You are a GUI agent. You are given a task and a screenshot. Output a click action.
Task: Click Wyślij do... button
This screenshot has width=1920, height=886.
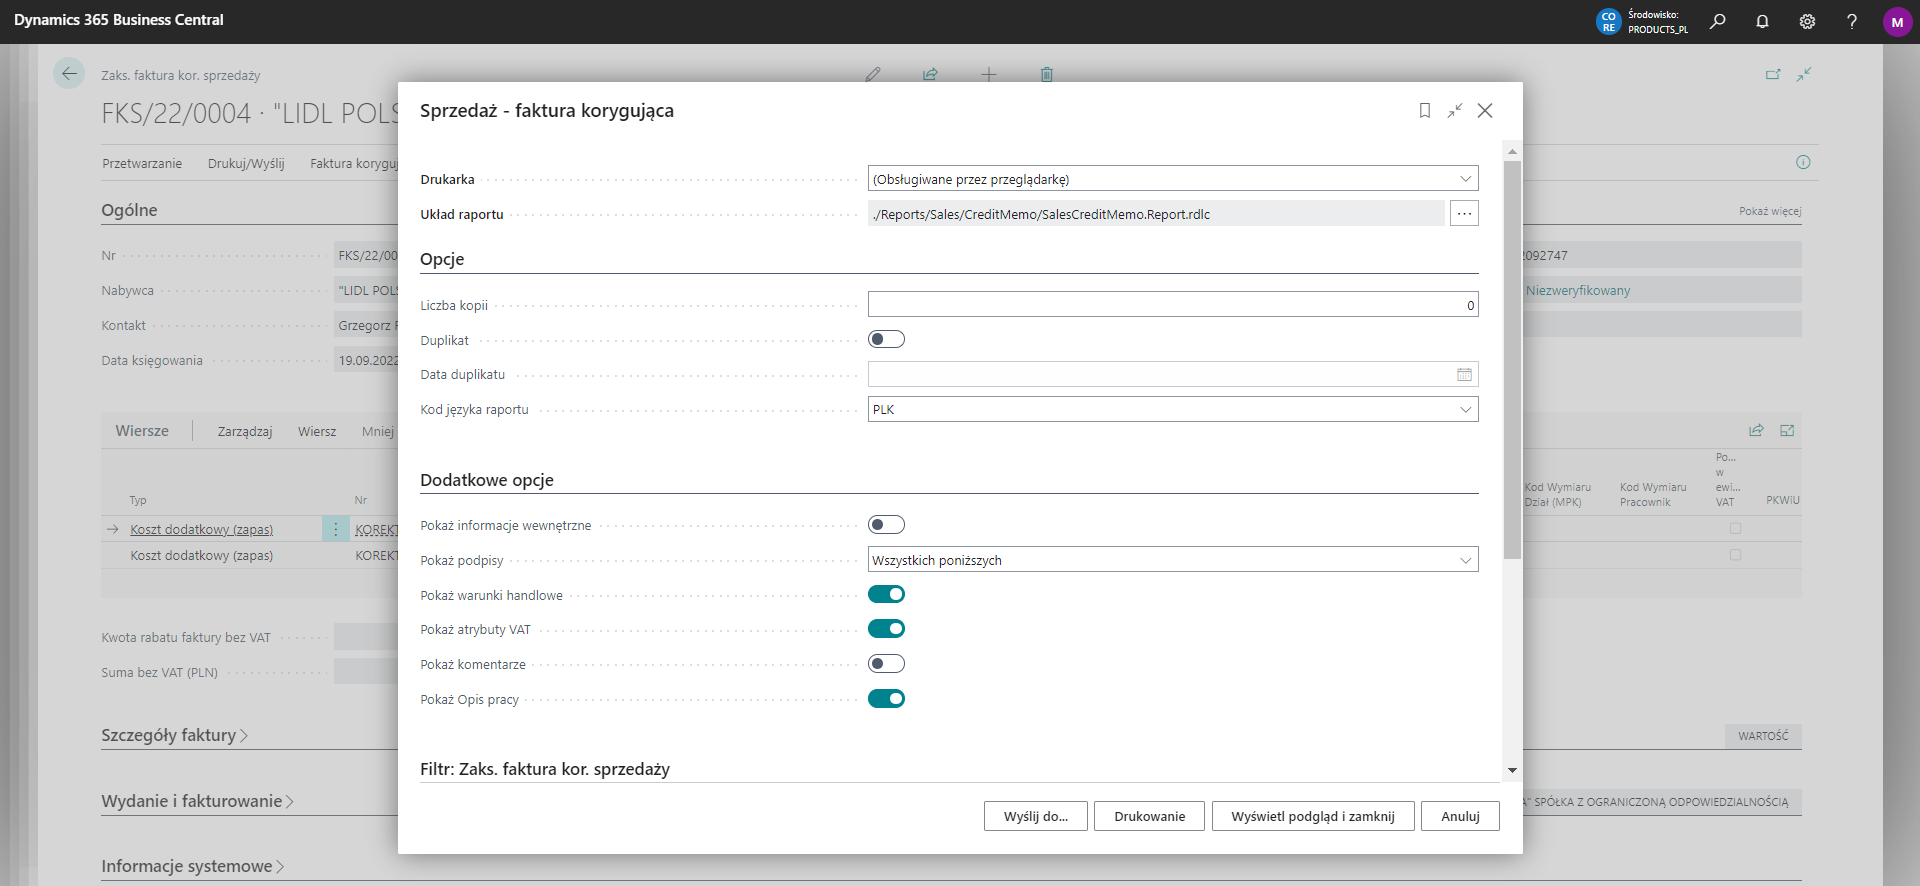[x=1036, y=816]
